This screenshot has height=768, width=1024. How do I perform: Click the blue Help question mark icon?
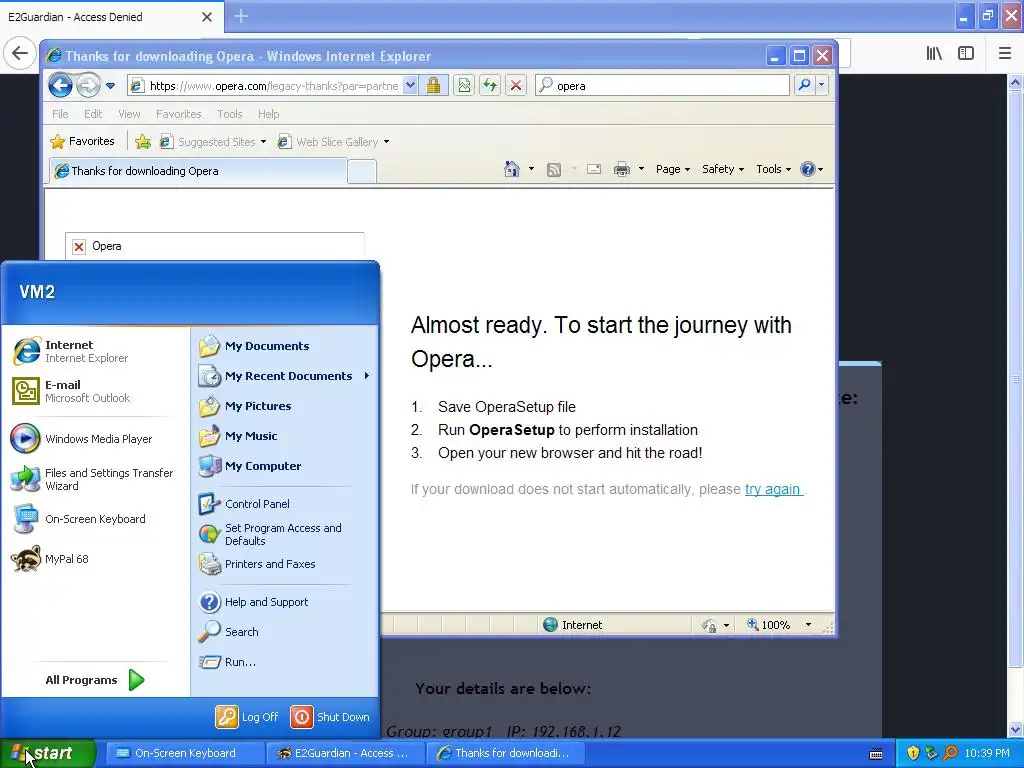pyautogui.click(x=808, y=169)
